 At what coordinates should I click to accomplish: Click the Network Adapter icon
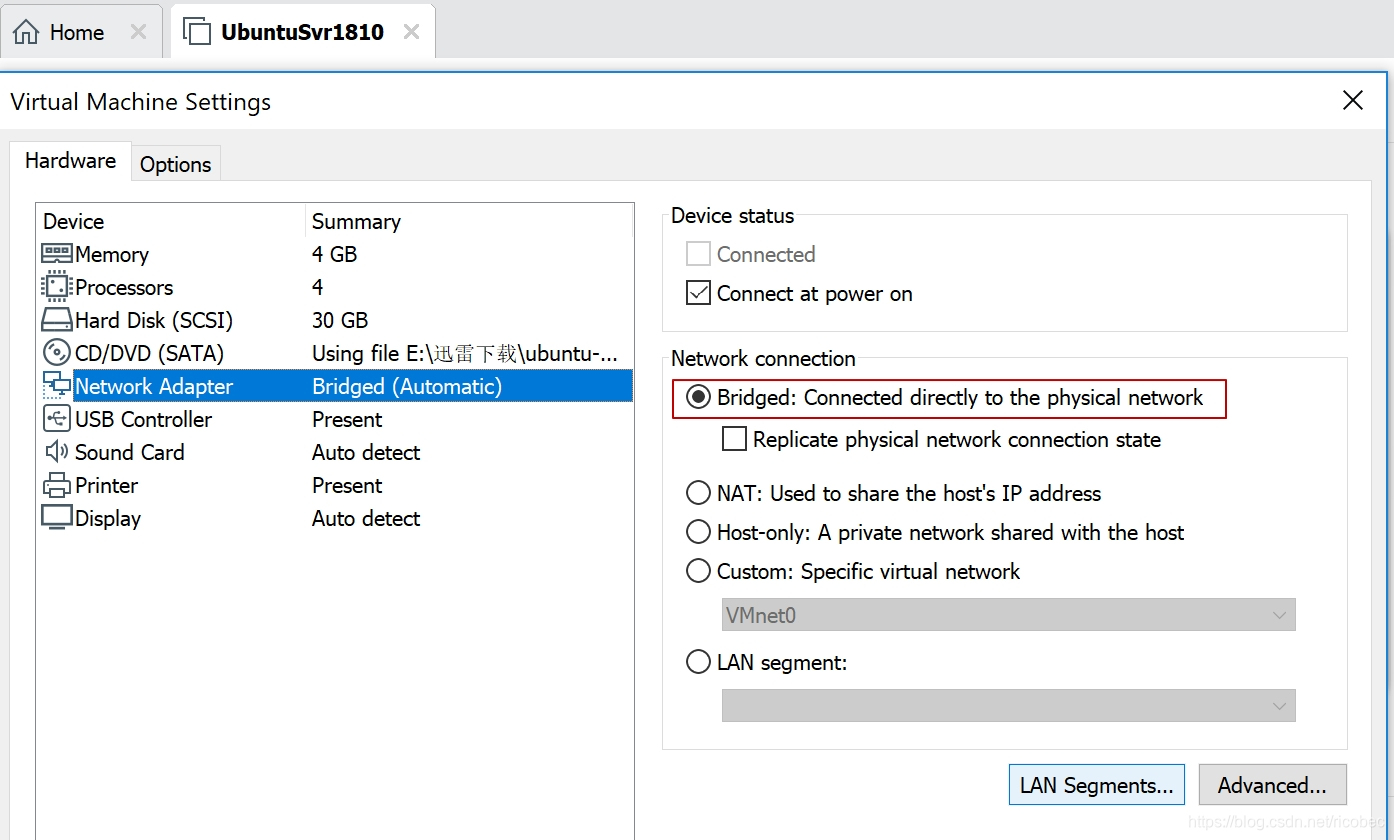57,386
